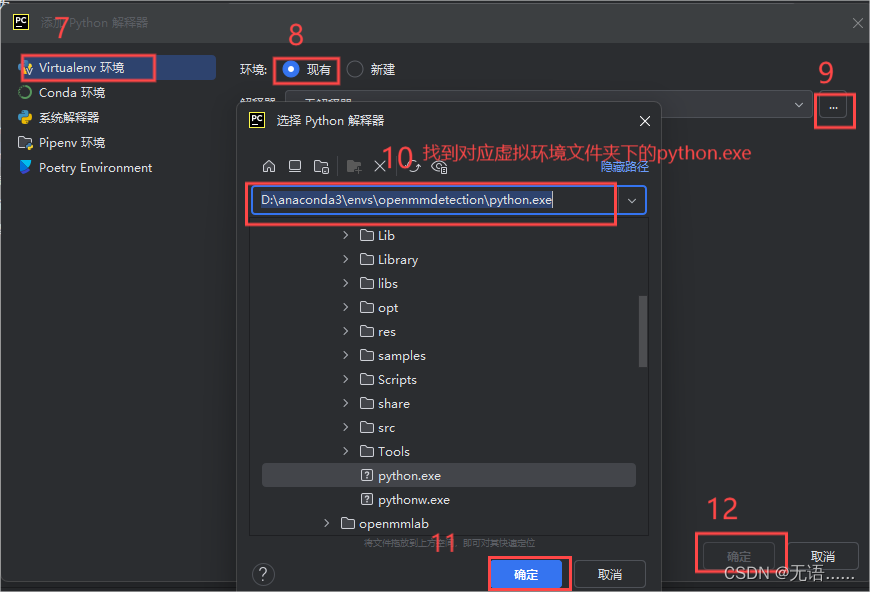This screenshot has height=592, width=870.
Task: Expand the opt folder
Action: pyautogui.click(x=346, y=307)
